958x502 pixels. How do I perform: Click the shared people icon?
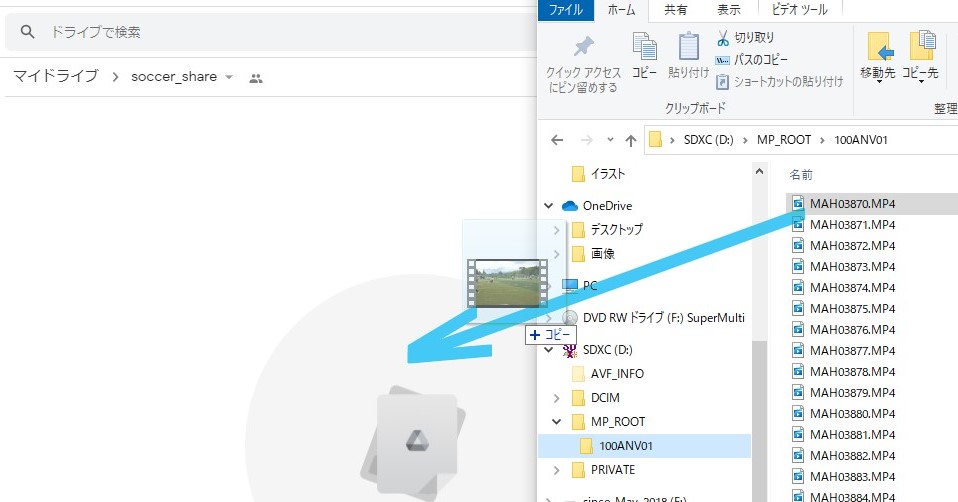(256, 78)
